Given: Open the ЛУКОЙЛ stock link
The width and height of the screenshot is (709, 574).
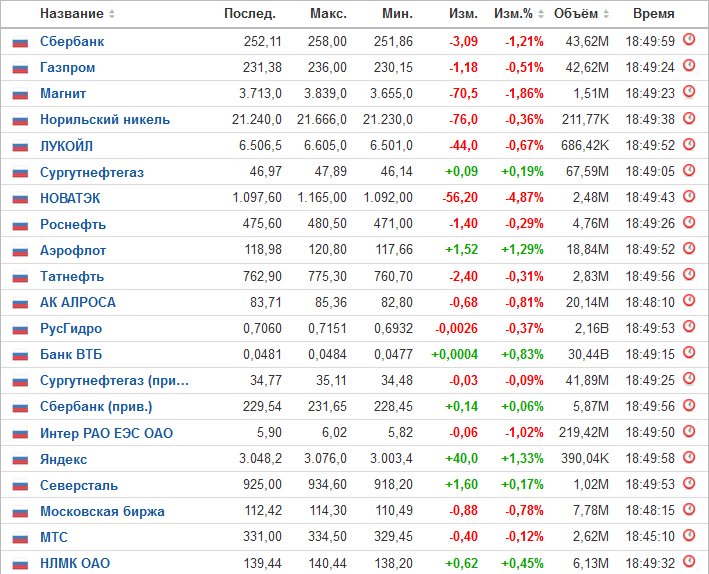Looking at the screenshot, I should click(66, 146).
